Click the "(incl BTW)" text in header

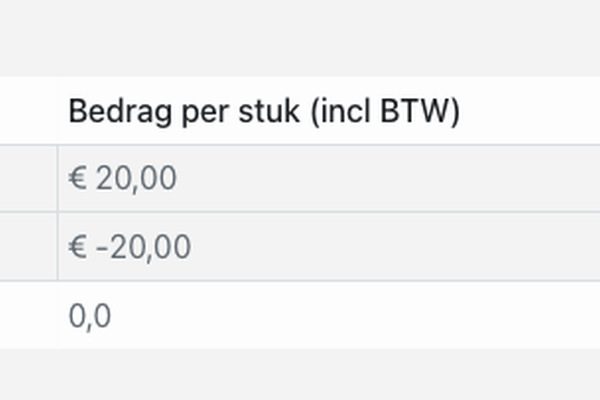click(384, 111)
